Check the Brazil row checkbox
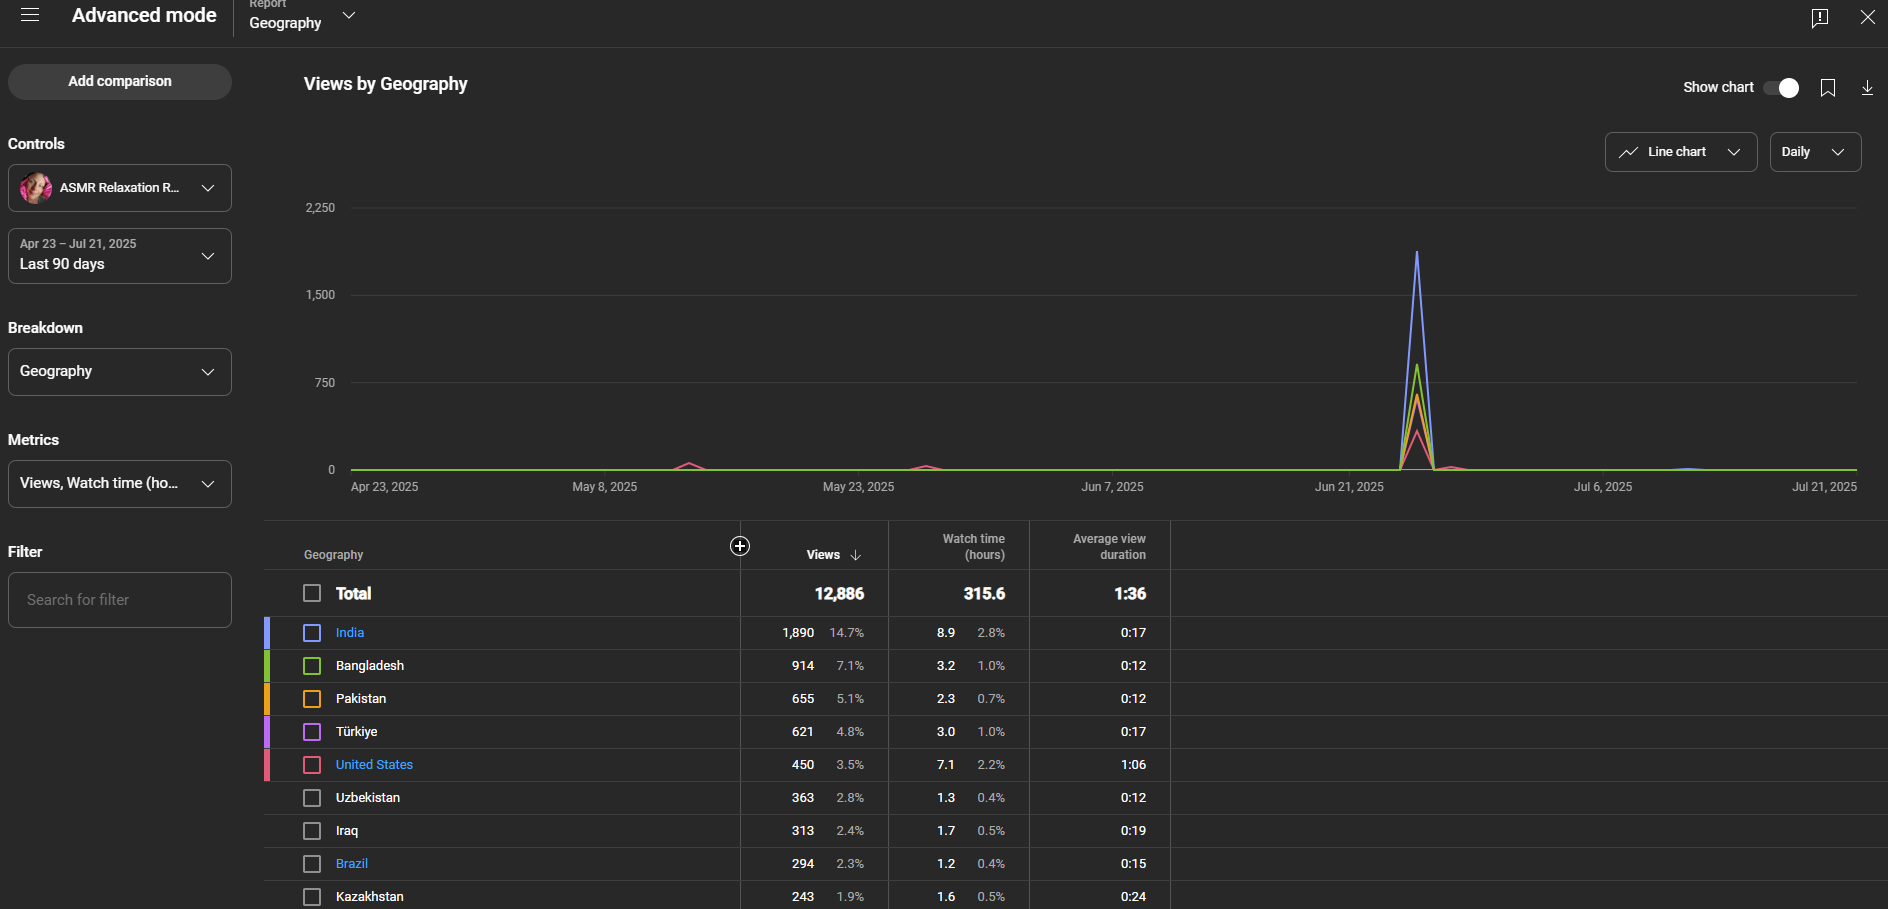The width and height of the screenshot is (1888, 909). pos(312,864)
